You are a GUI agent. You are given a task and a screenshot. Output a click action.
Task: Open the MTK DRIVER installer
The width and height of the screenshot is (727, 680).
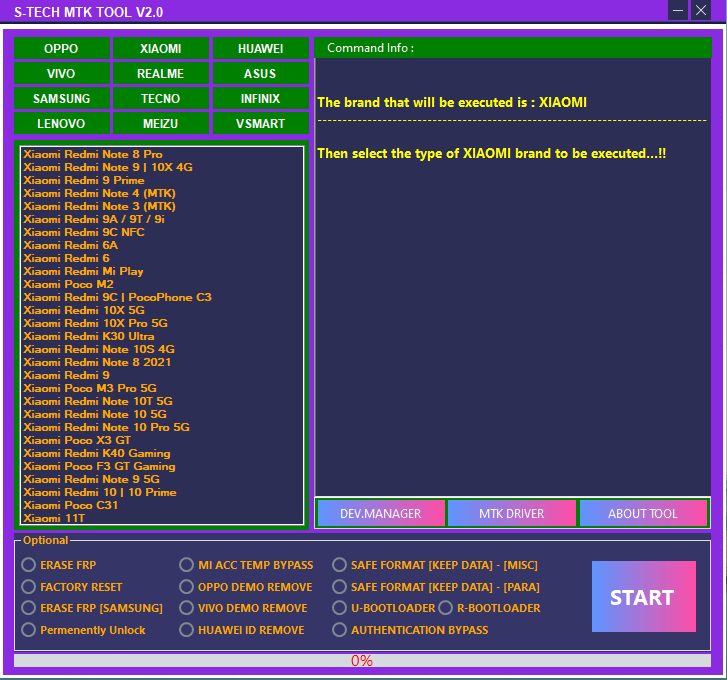tap(512, 513)
